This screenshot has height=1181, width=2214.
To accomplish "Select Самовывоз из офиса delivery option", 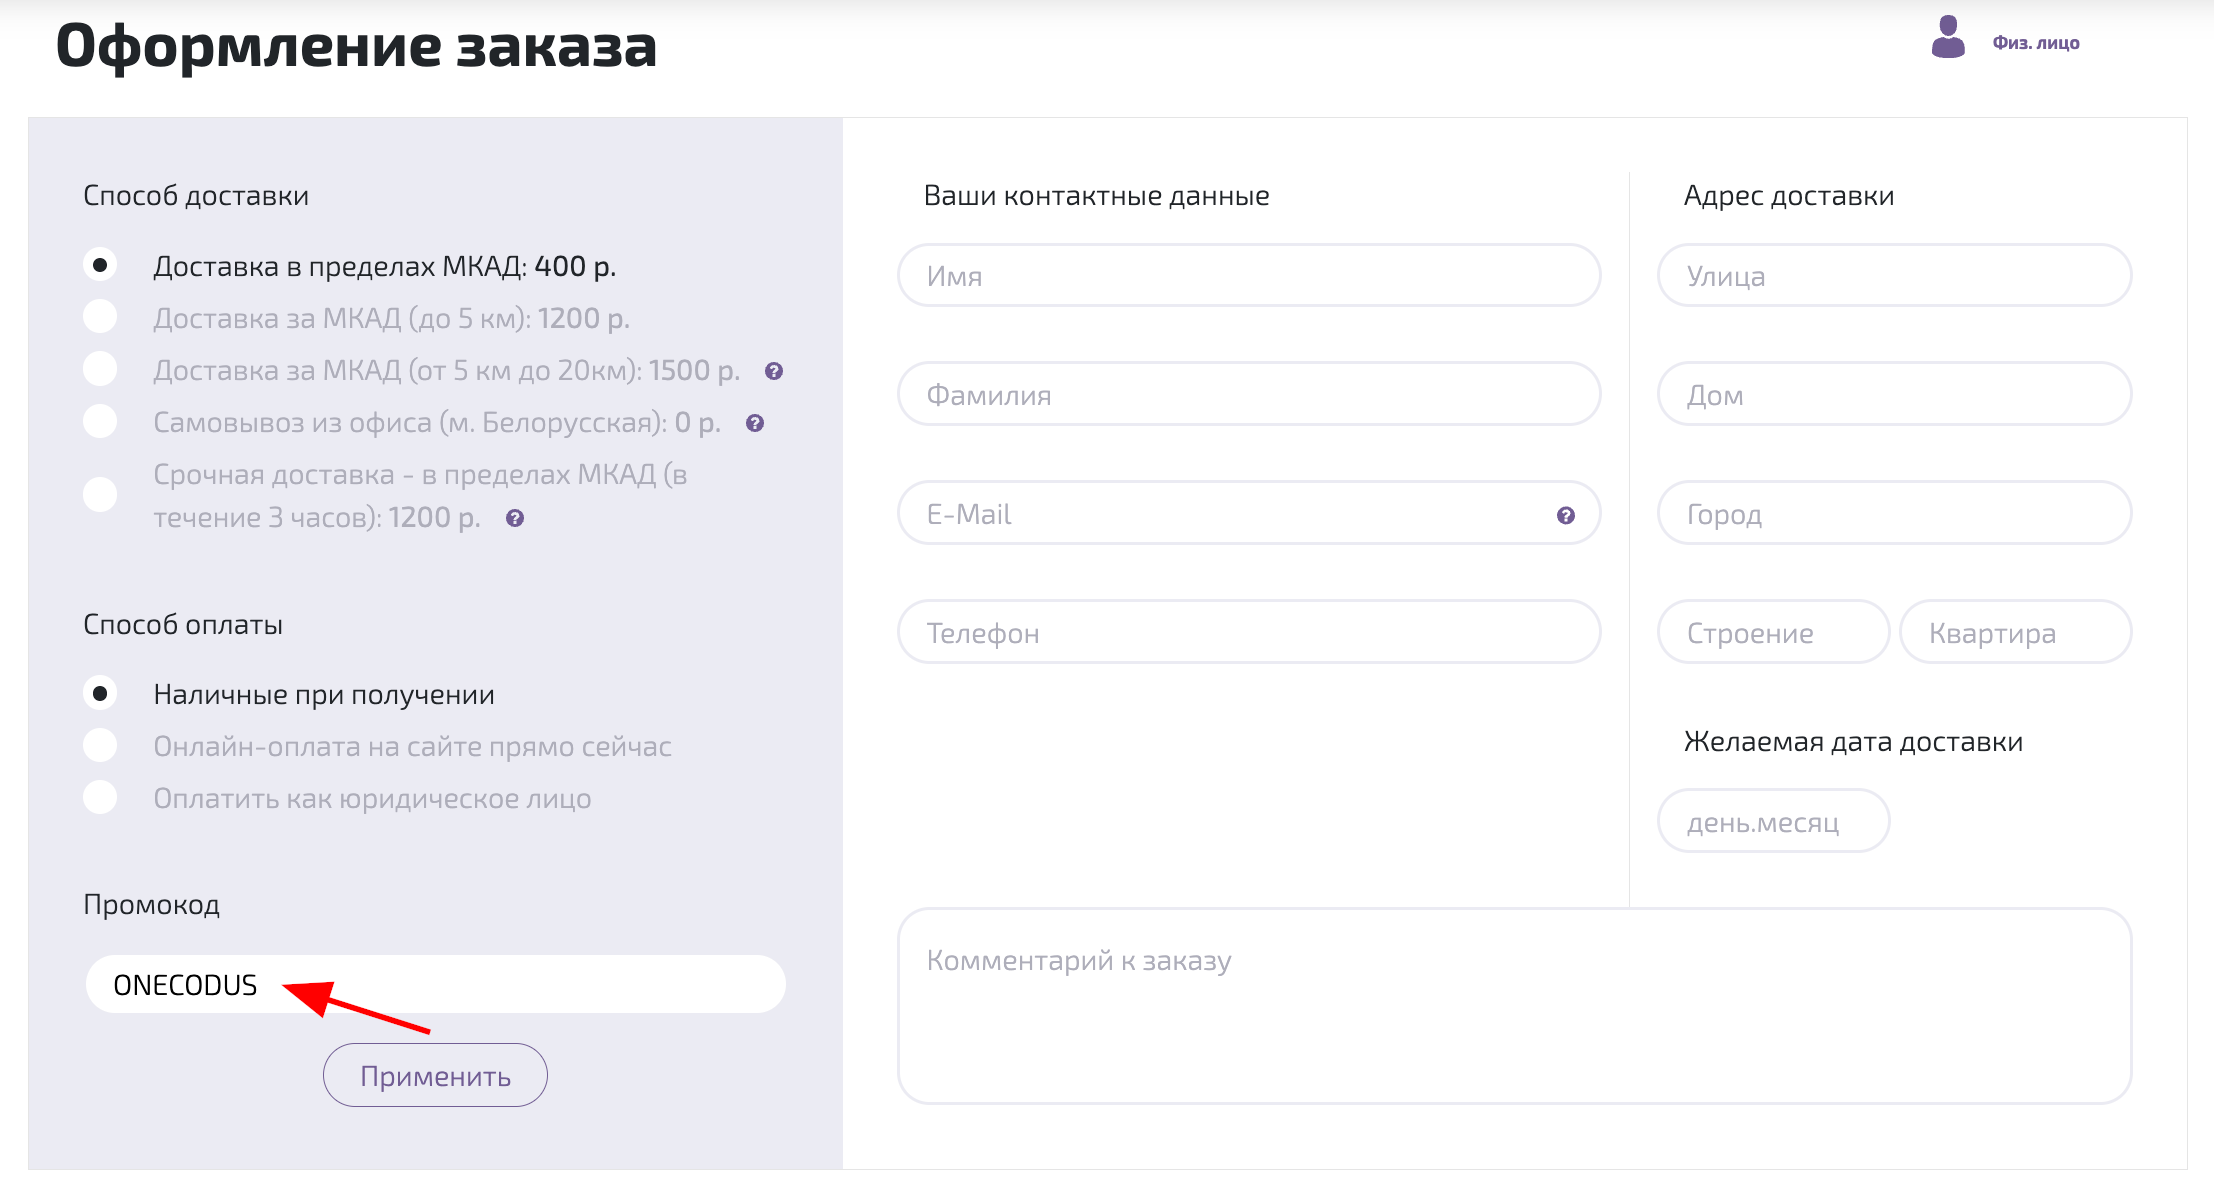I will [100, 421].
